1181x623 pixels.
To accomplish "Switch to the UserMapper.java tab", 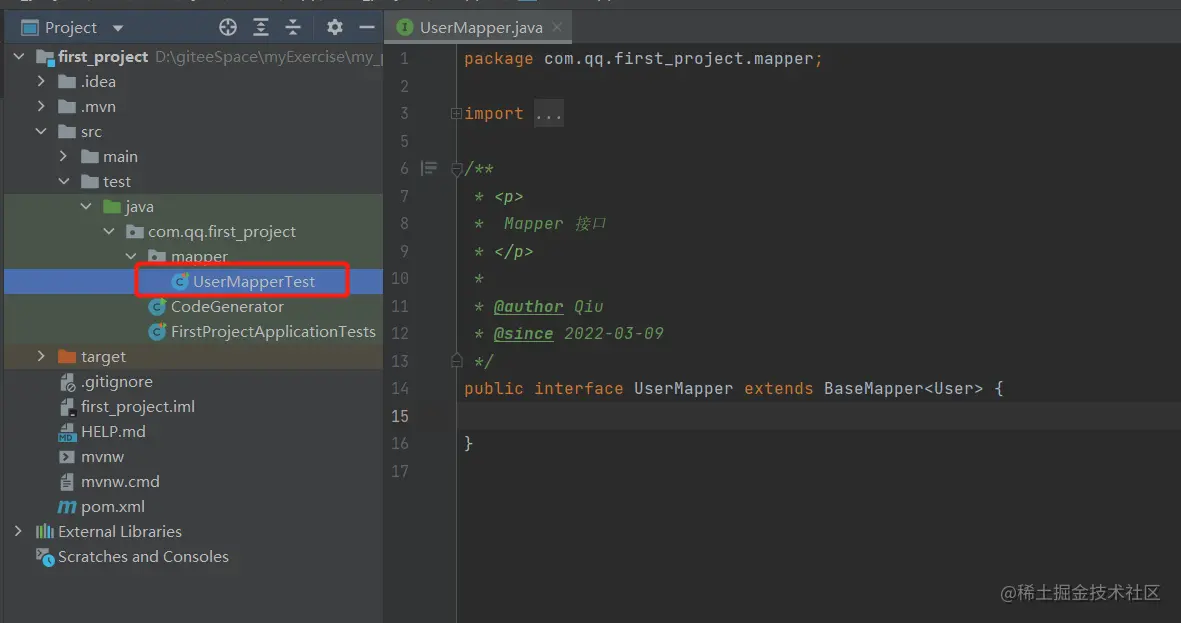I will pos(481,28).
